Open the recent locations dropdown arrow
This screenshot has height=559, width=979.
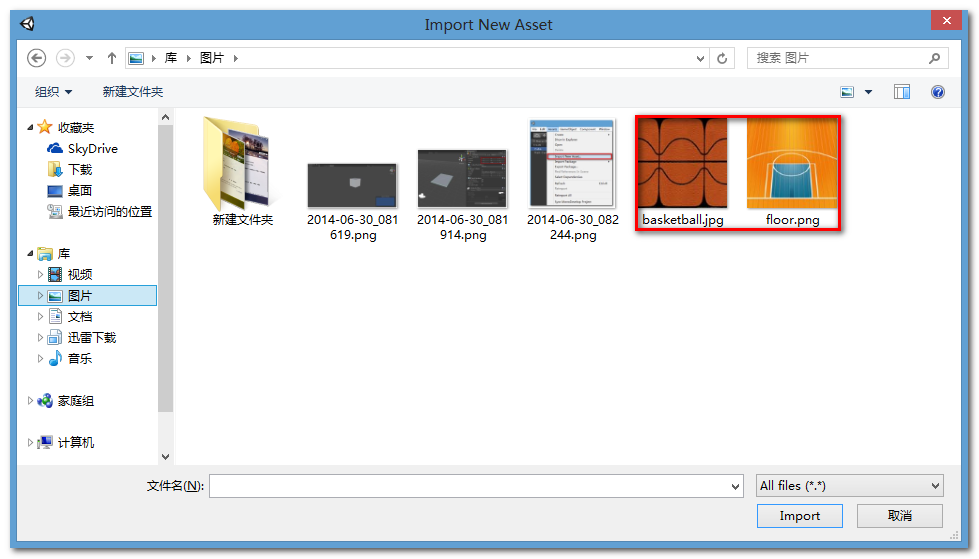[x=89, y=58]
